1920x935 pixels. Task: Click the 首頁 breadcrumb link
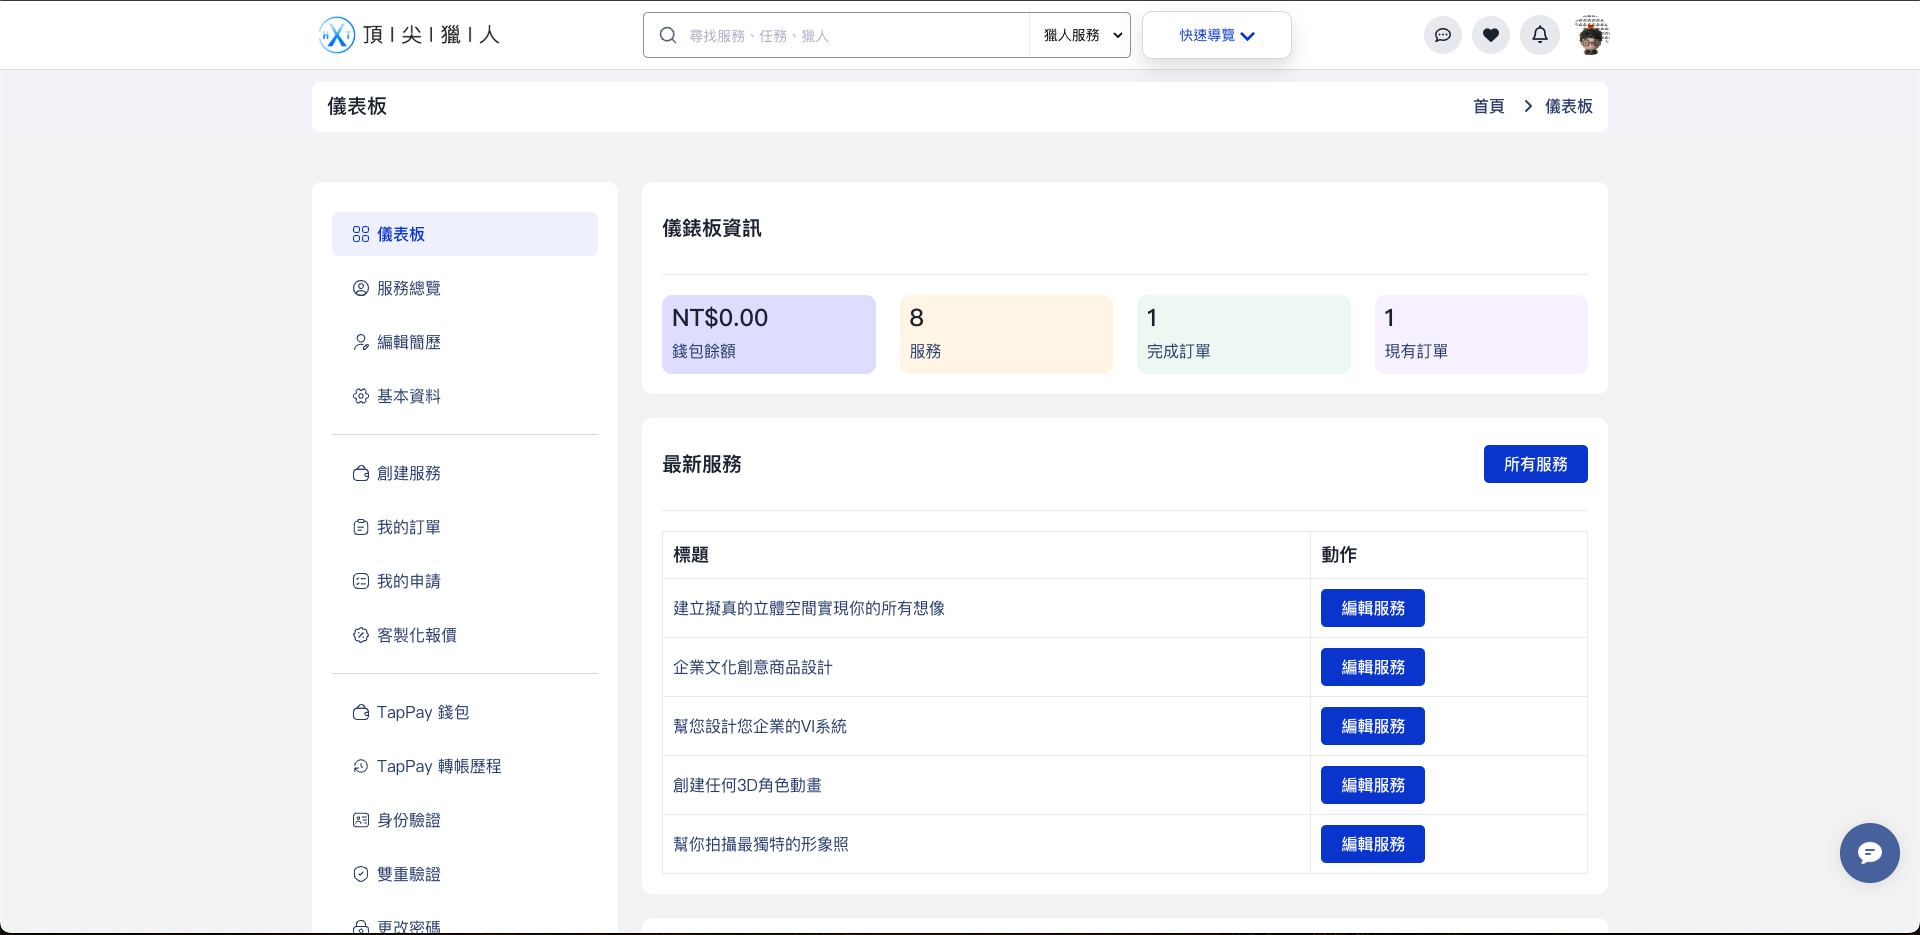tap(1488, 106)
